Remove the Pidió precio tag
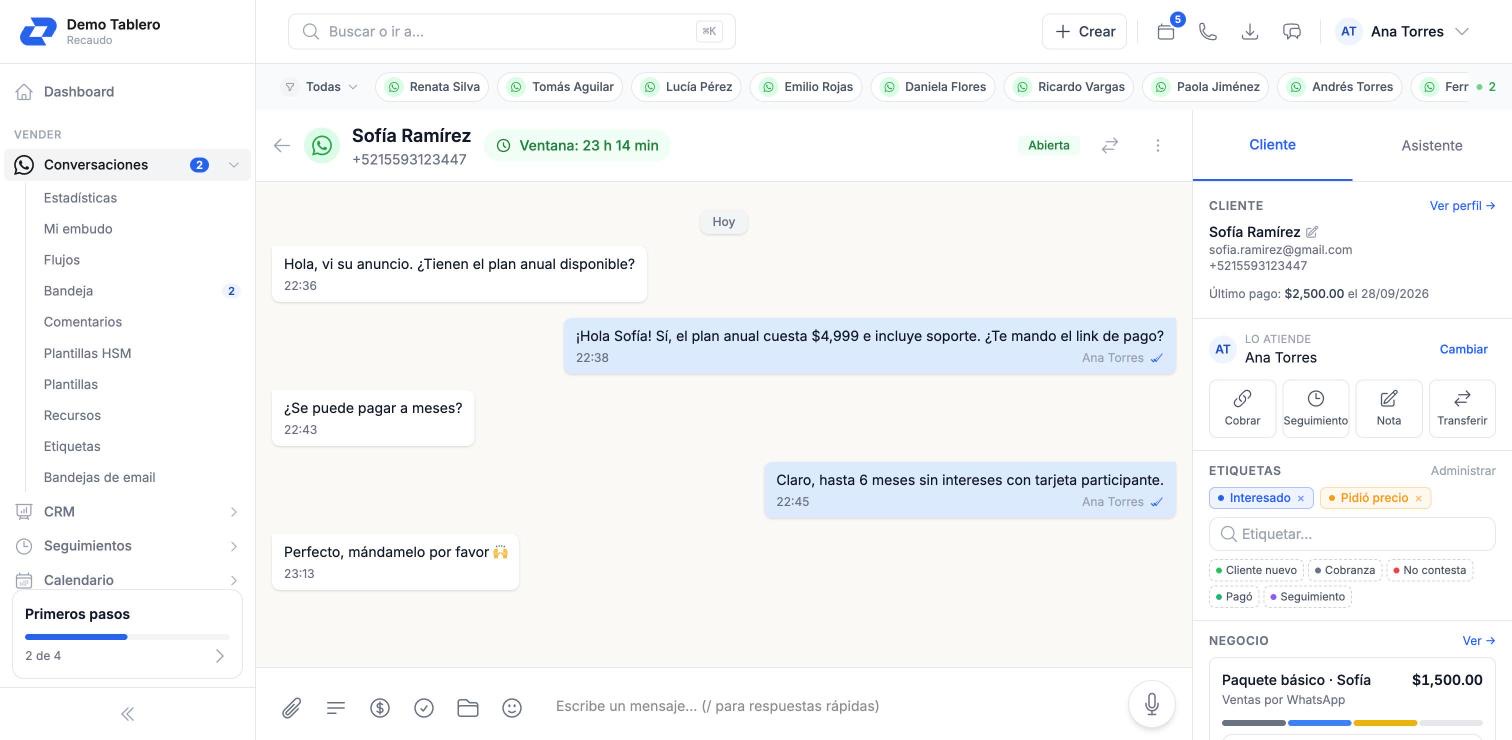The height and width of the screenshot is (740, 1512). [x=1418, y=498]
